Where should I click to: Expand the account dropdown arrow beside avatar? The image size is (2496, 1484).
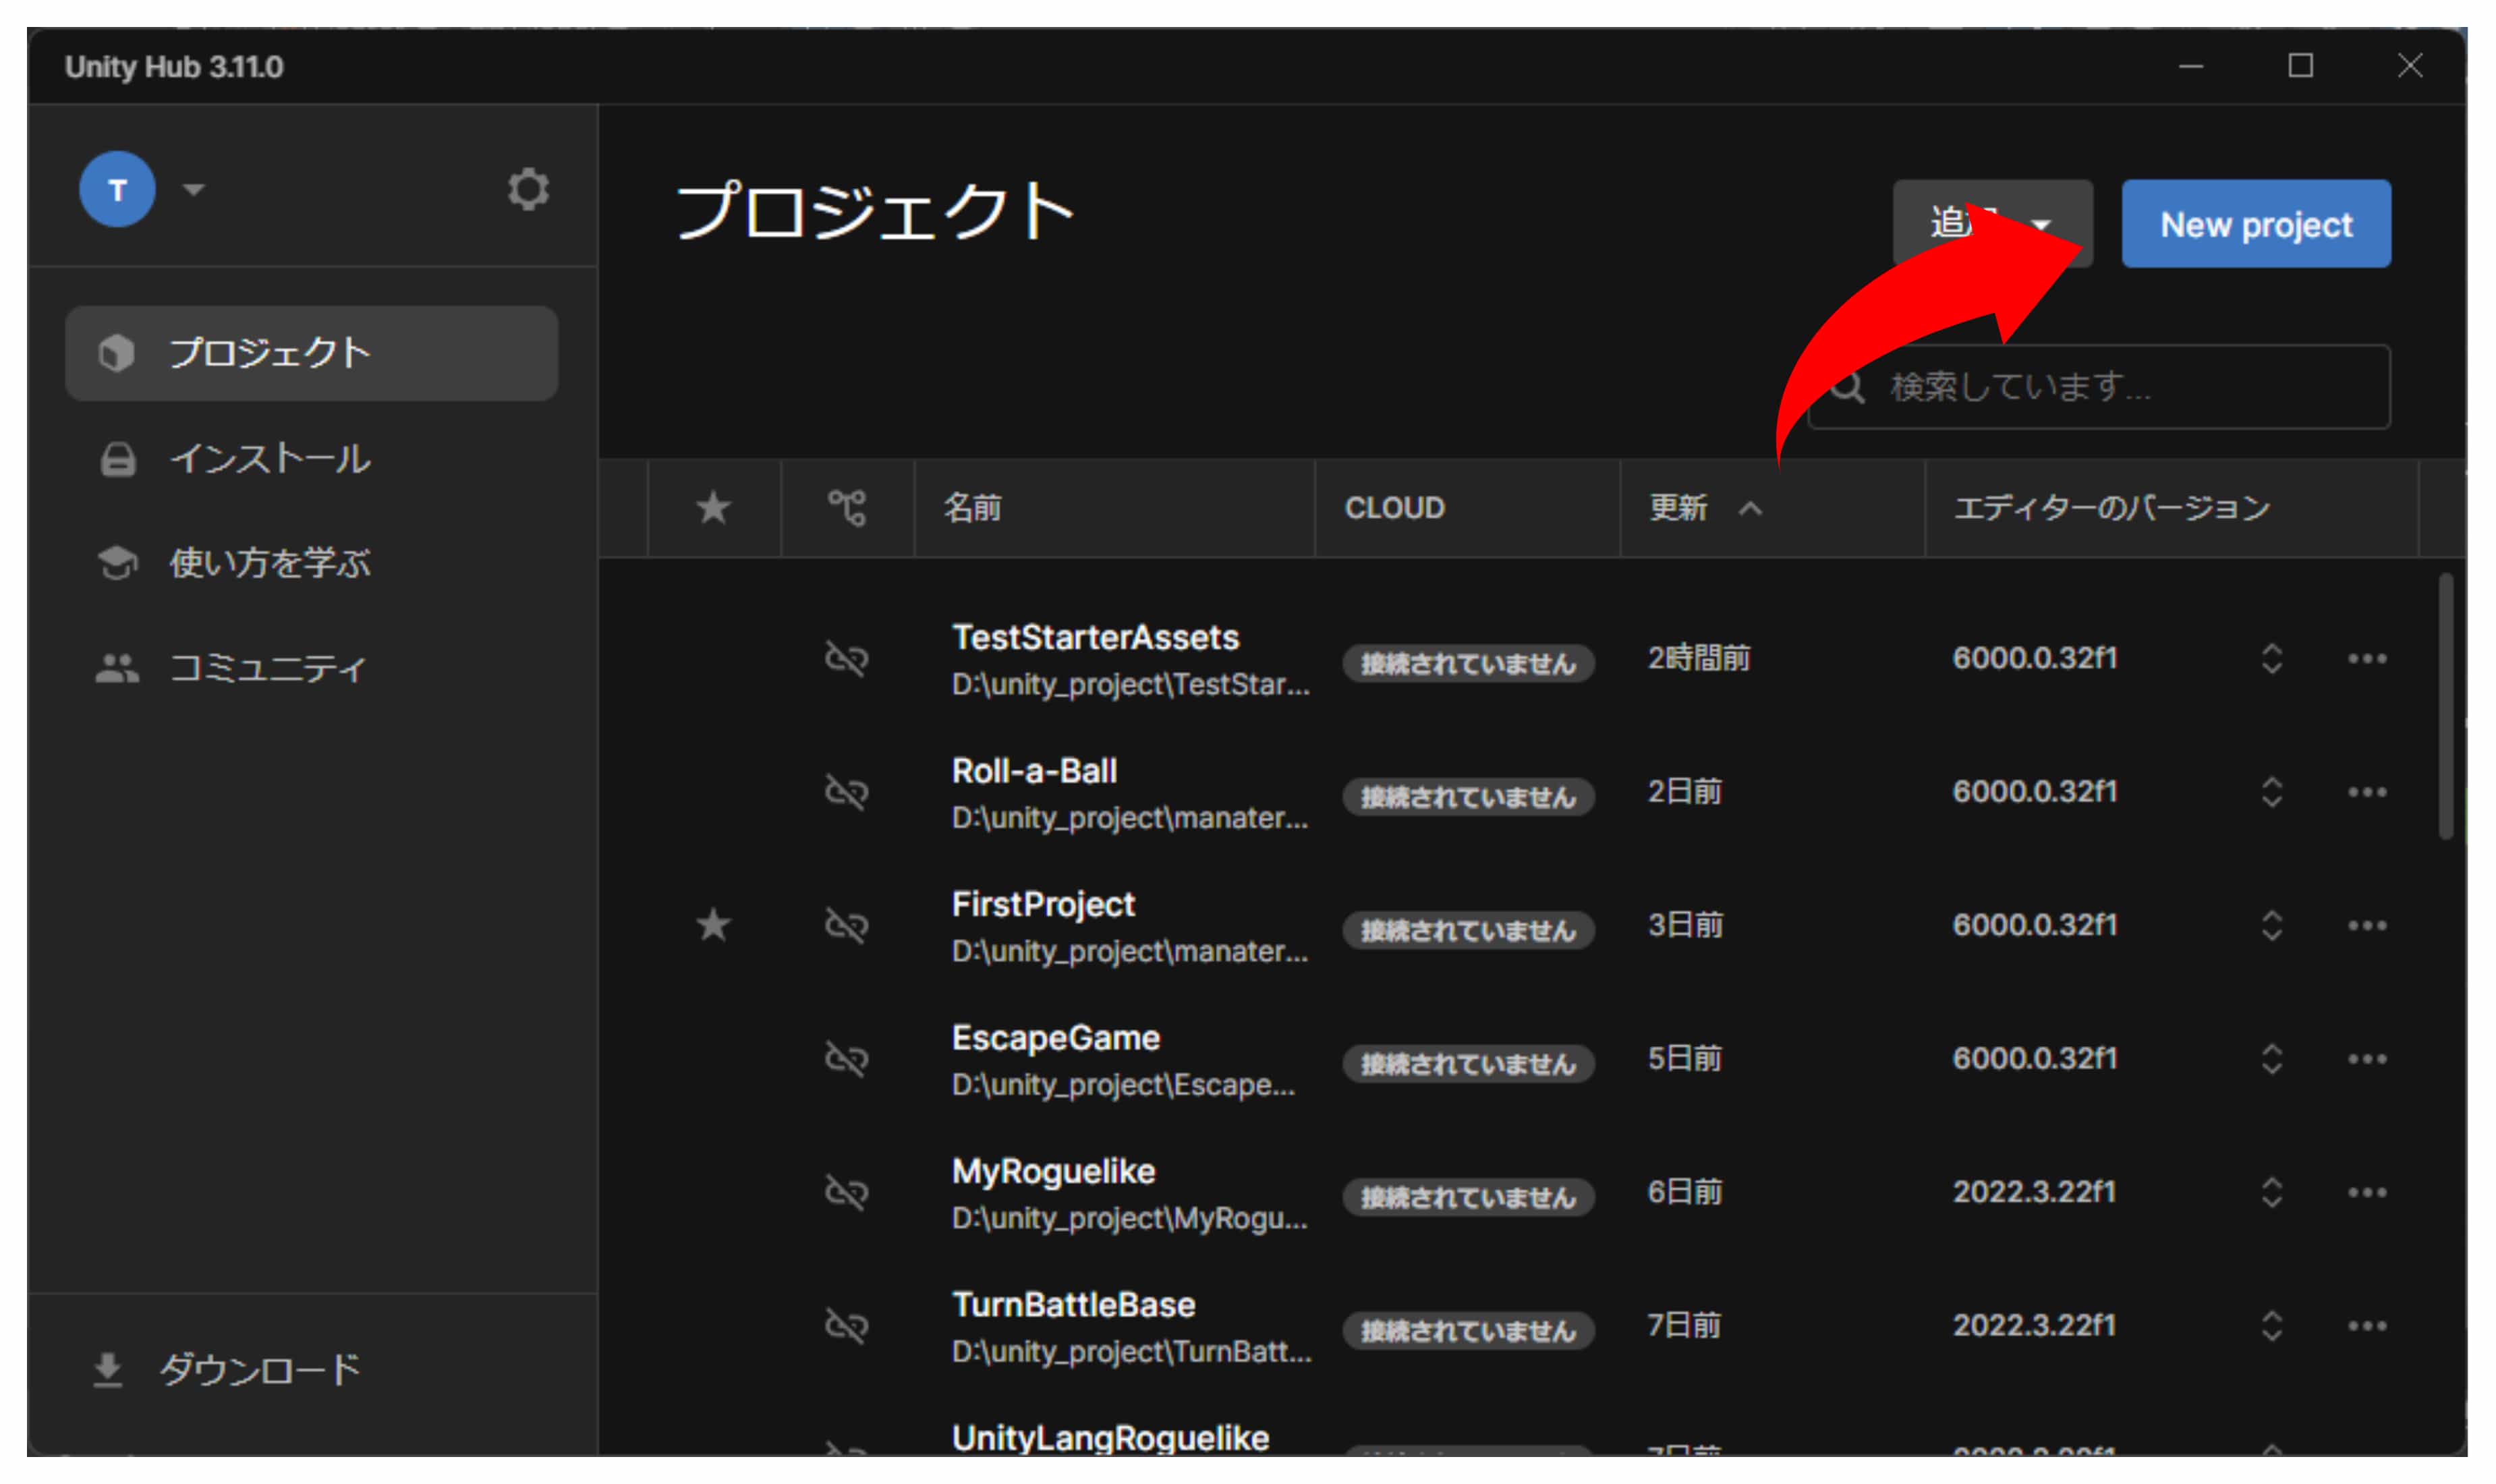coord(194,189)
